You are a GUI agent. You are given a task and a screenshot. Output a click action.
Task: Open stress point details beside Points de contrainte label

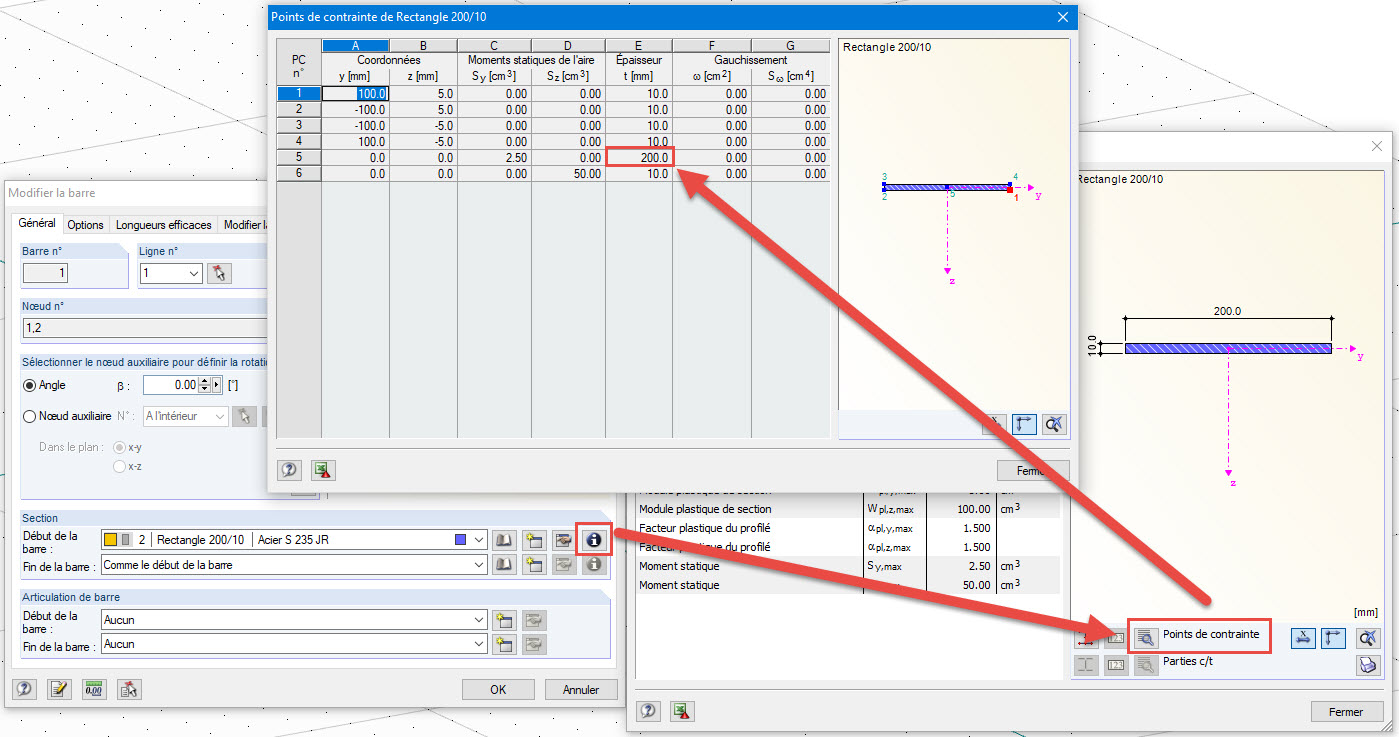coord(1146,636)
